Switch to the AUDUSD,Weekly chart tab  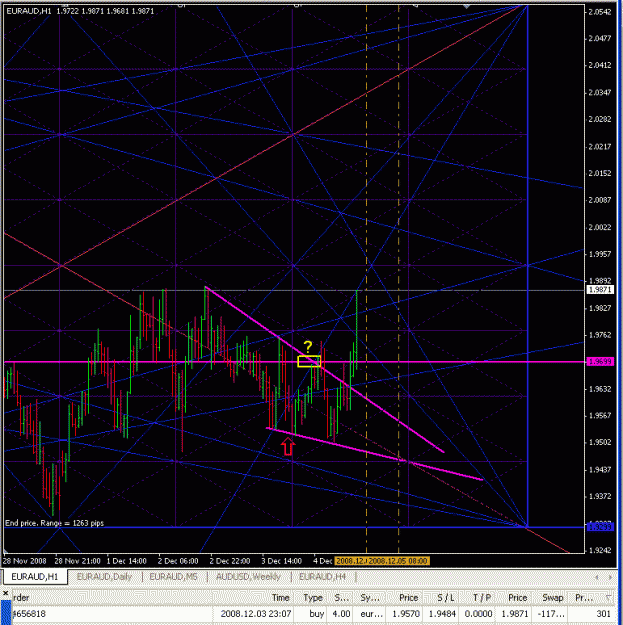pyautogui.click(x=248, y=577)
